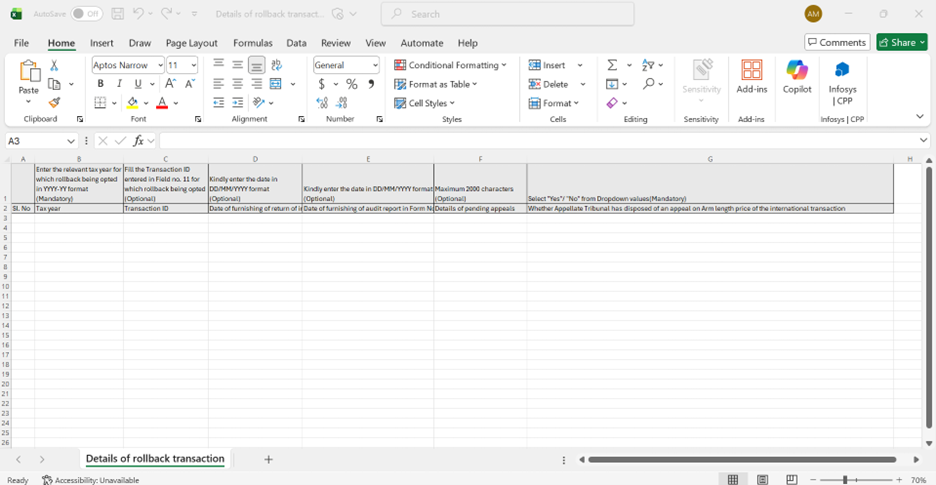Viewport: 936px width, 485px height.
Task: Apply the yellow fill color
Action: pyautogui.click(x=133, y=103)
